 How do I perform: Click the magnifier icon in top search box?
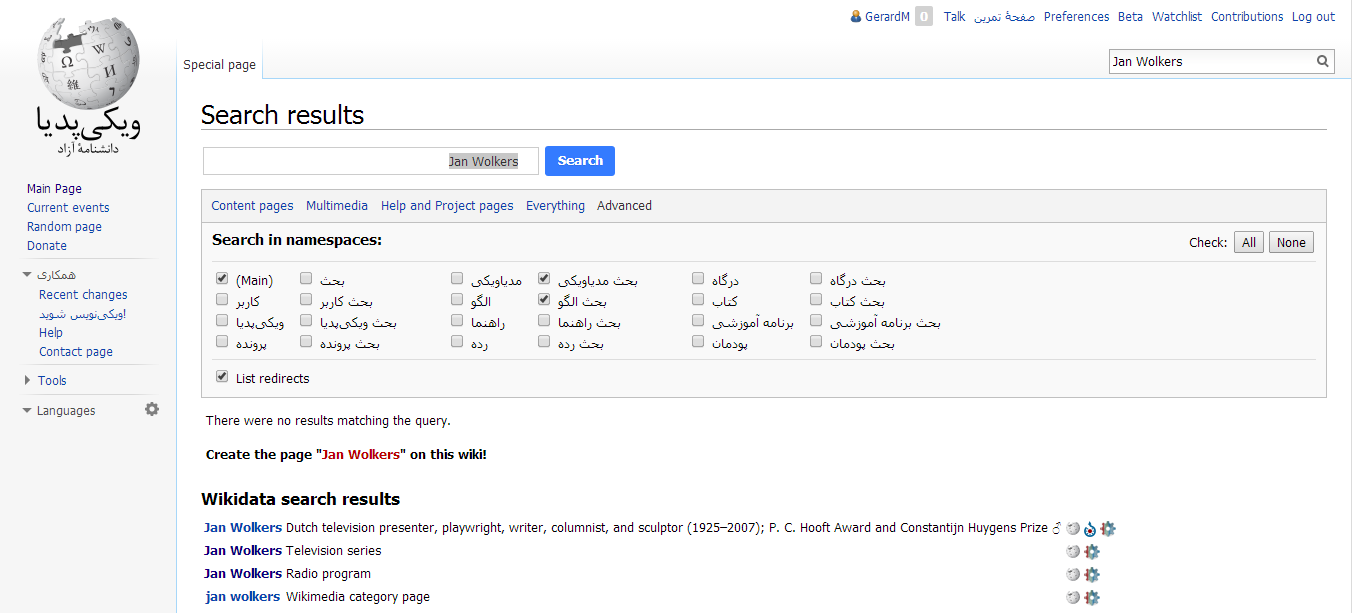pyautogui.click(x=1323, y=61)
